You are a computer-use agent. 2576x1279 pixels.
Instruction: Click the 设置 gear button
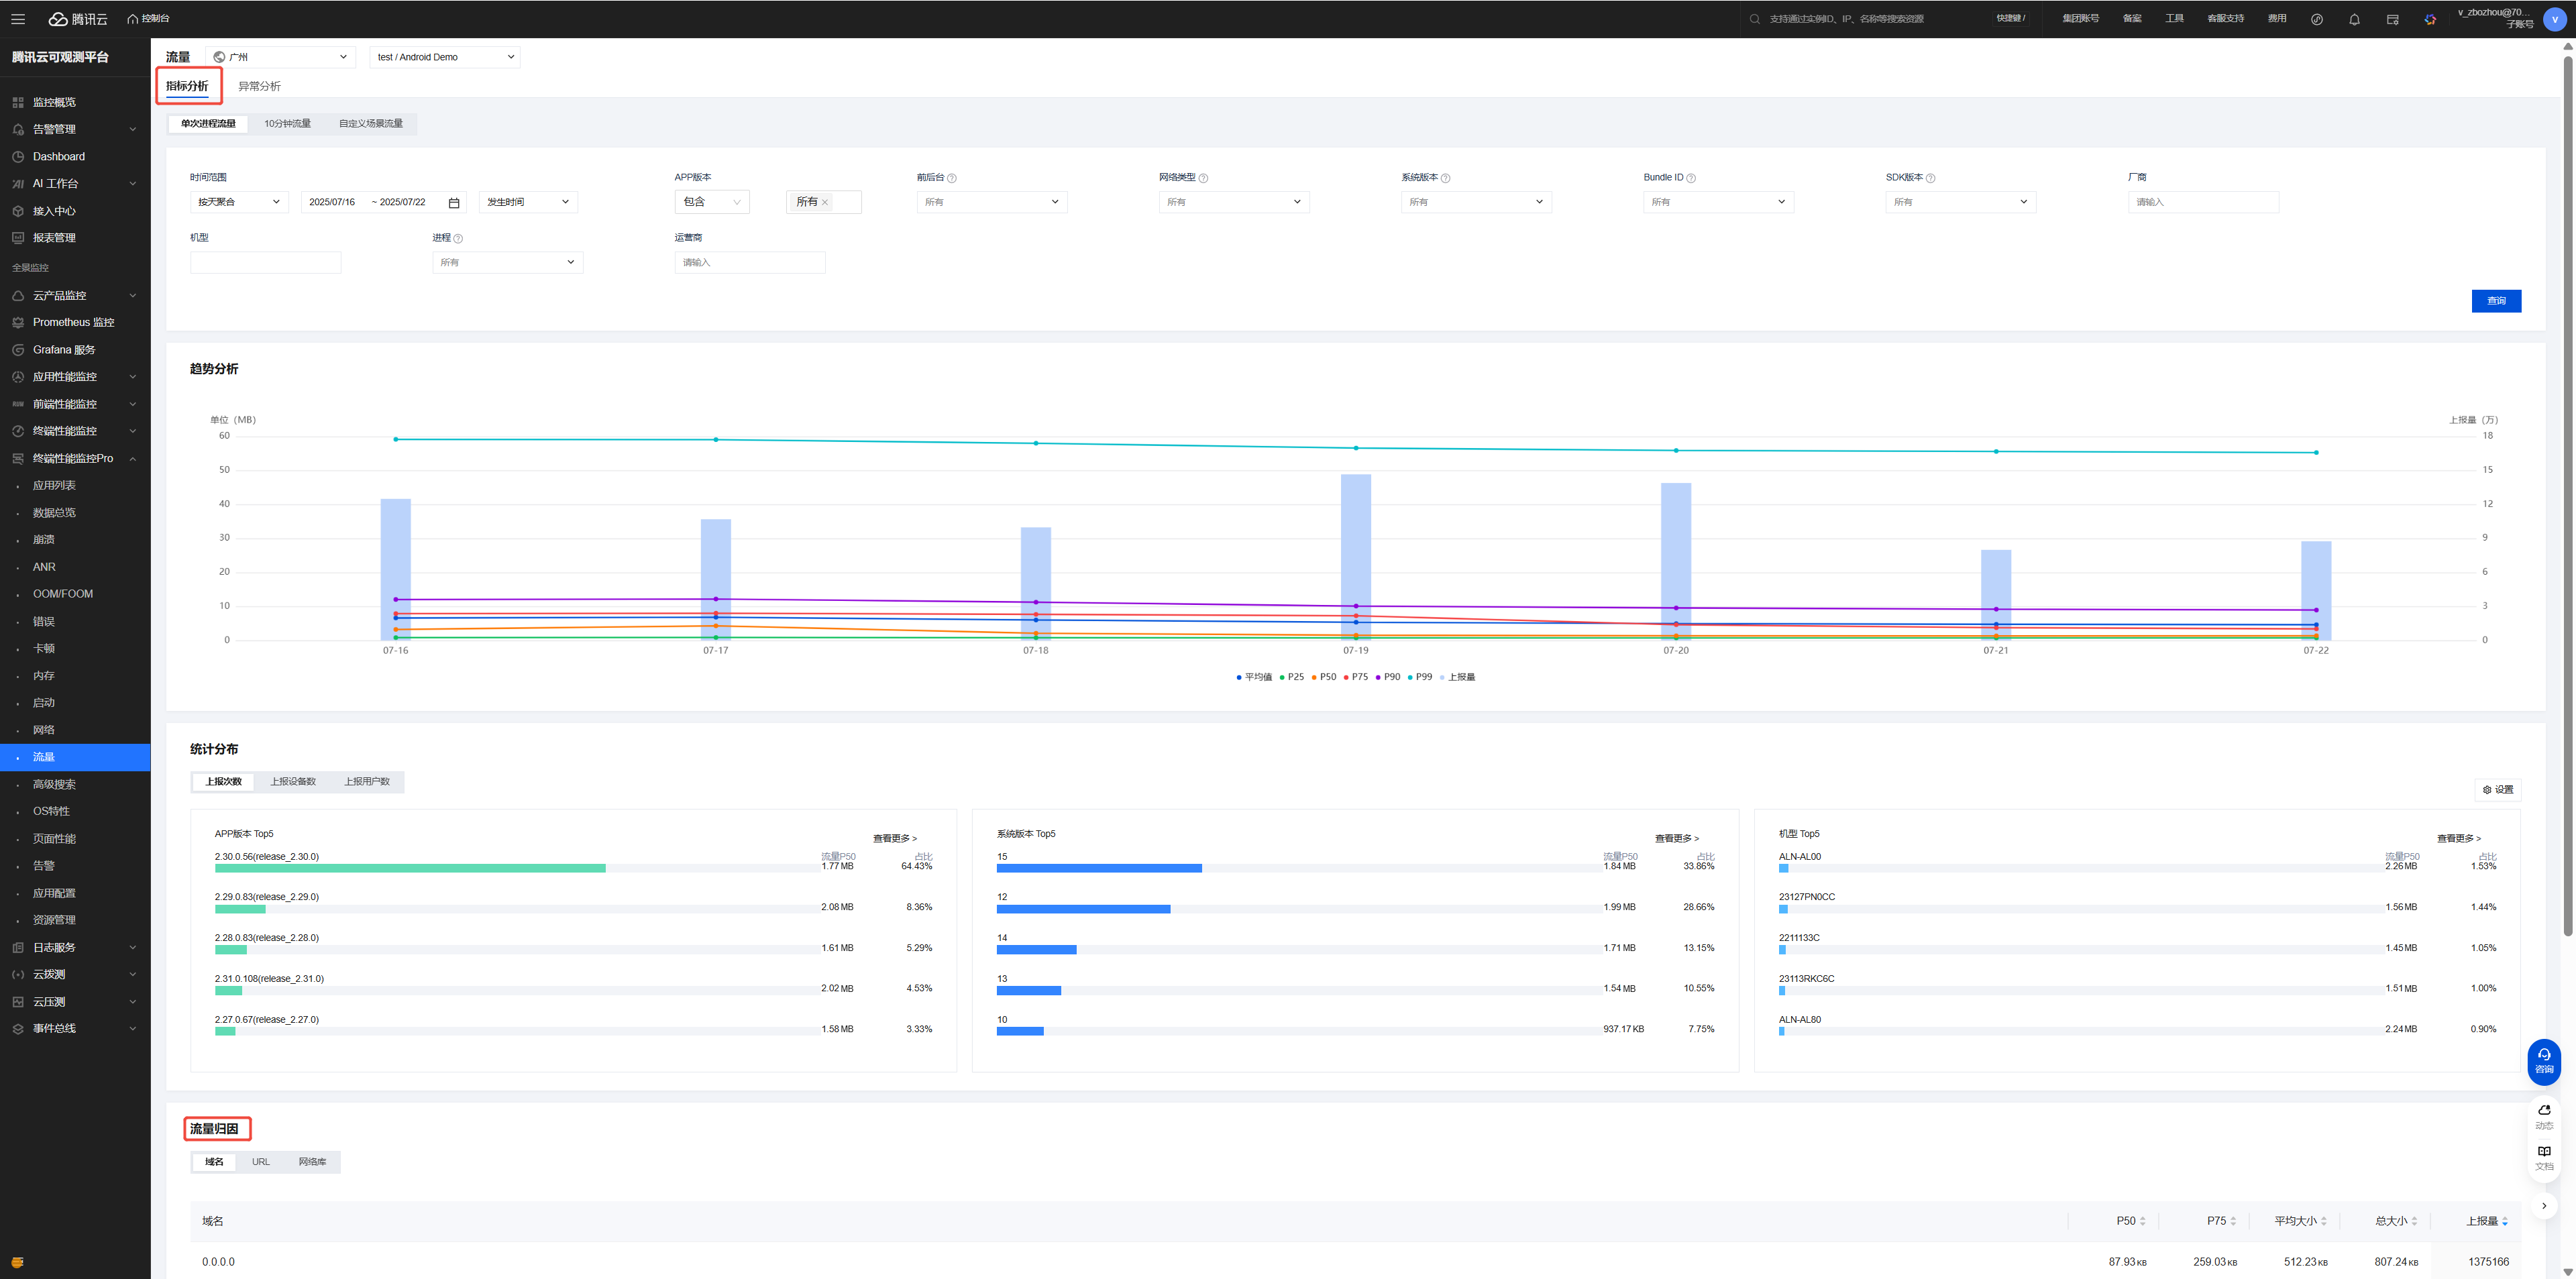pyautogui.click(x=2497, y=790)
